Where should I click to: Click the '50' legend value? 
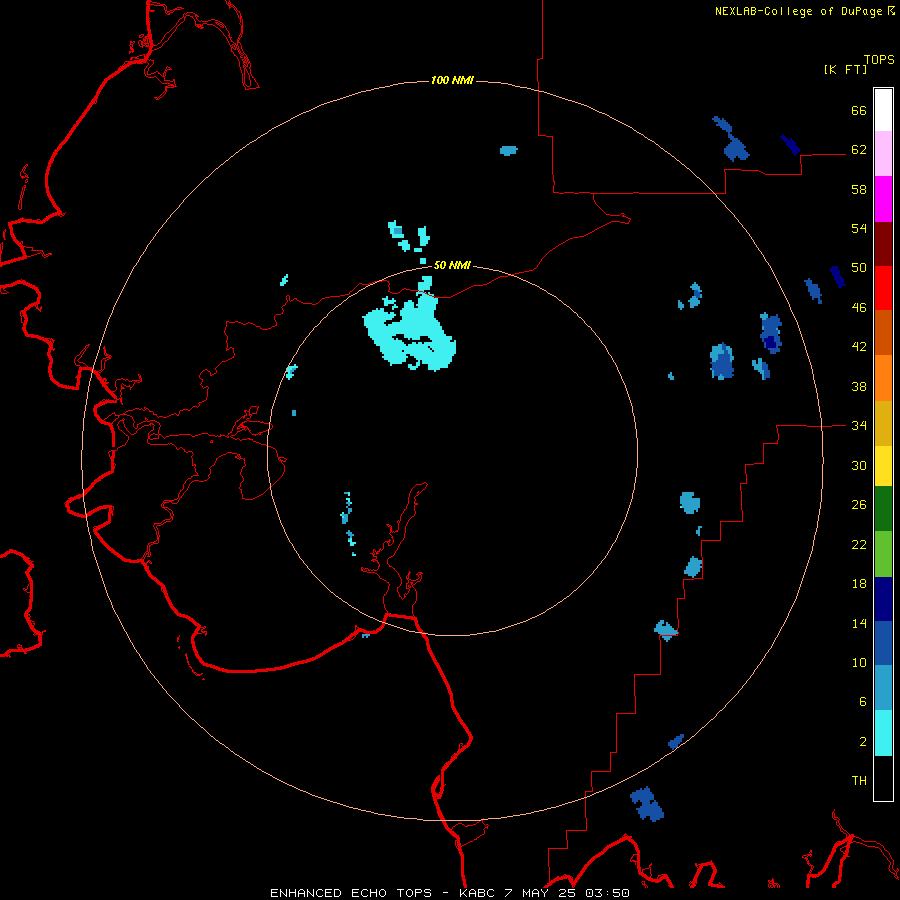(x=859, y=268)
